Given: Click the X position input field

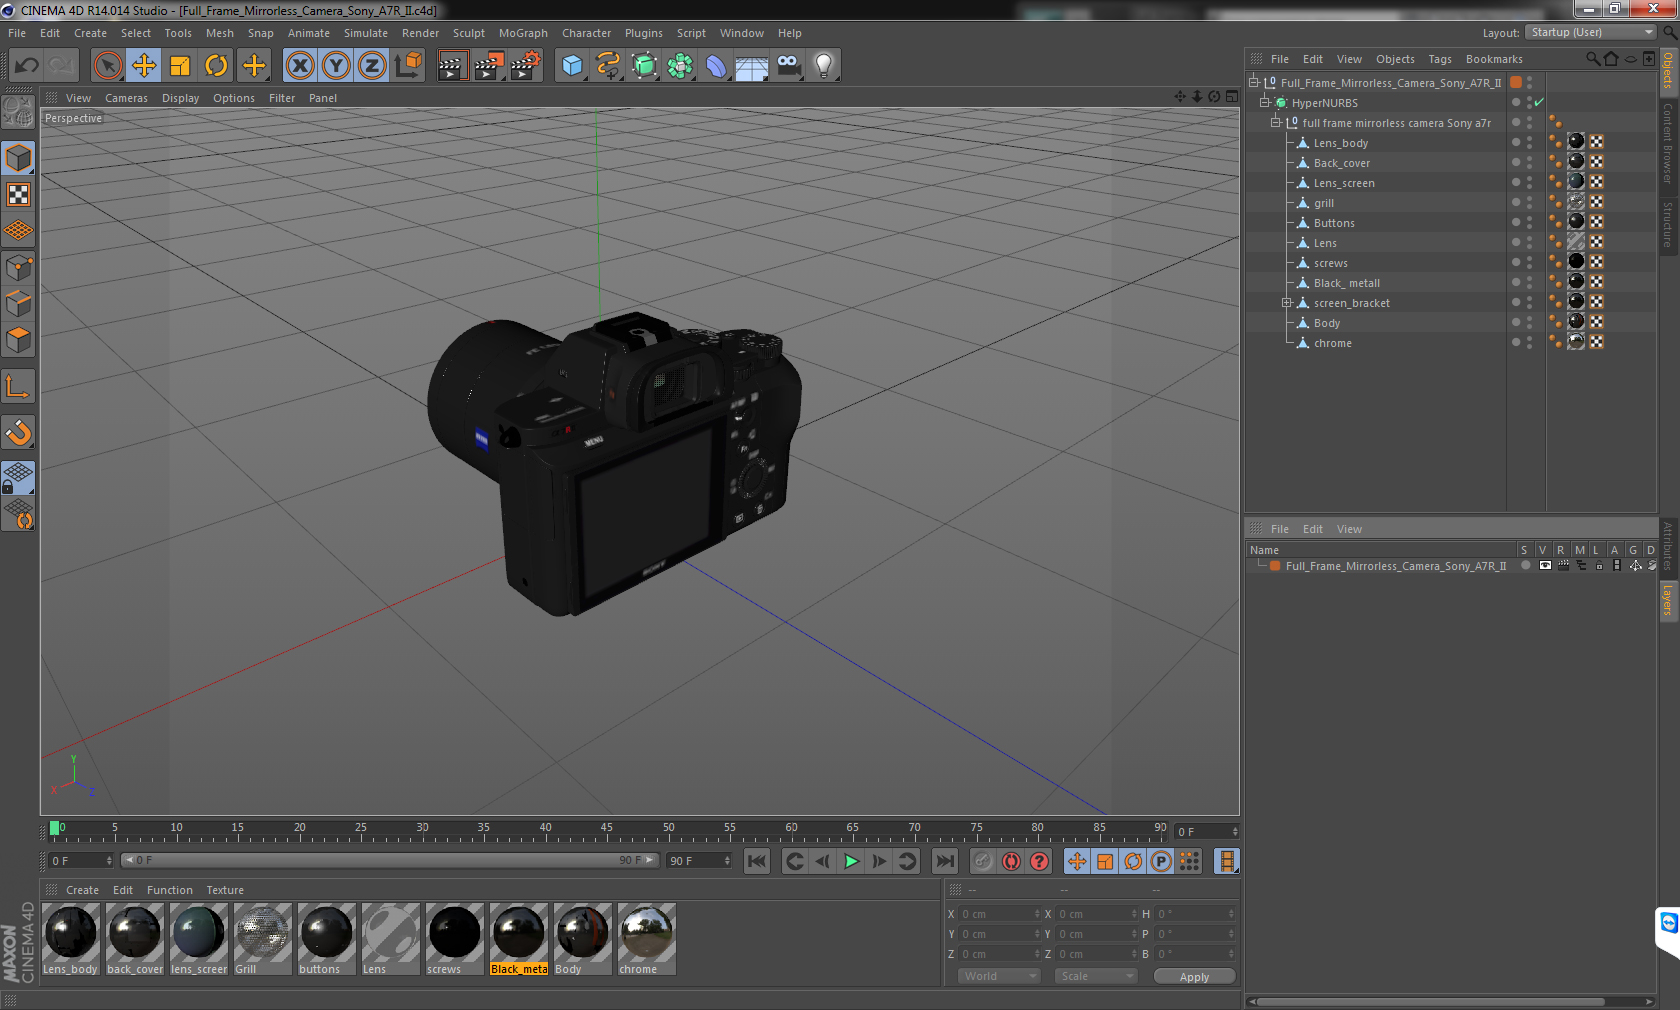Looking at the screenshot, I should pos(1000,914).
